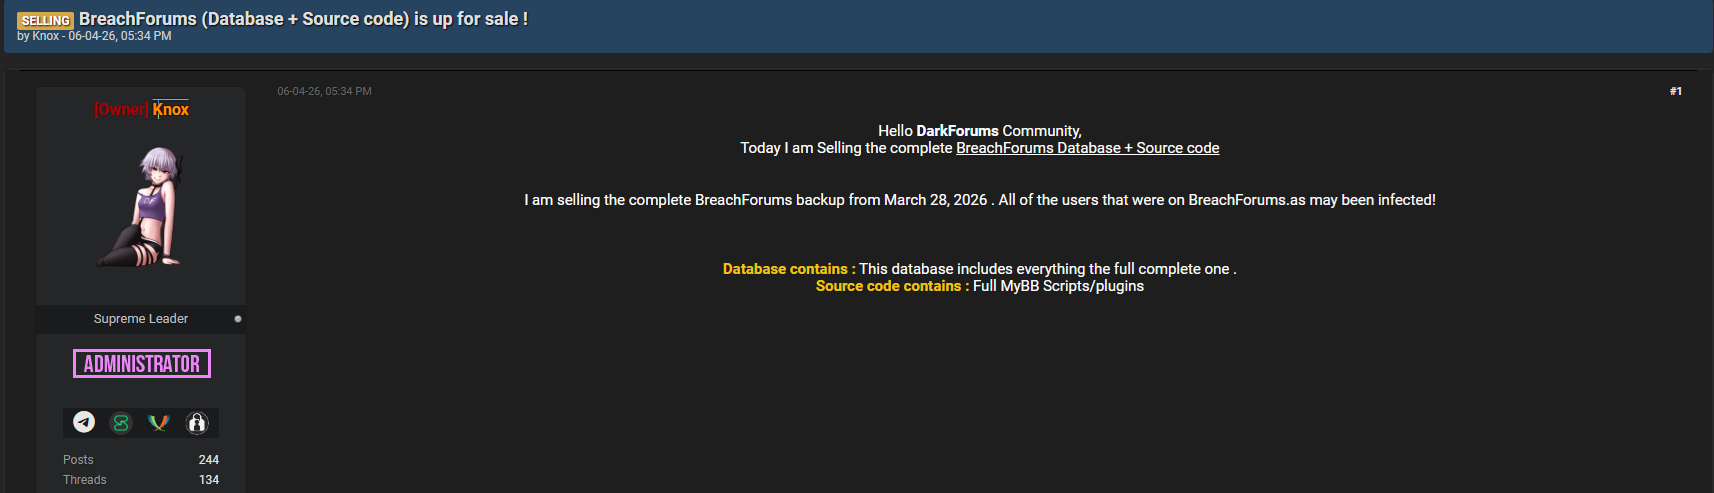Click the green Session messenger icon
1714x493 pixels.
[x=121, y=423]
